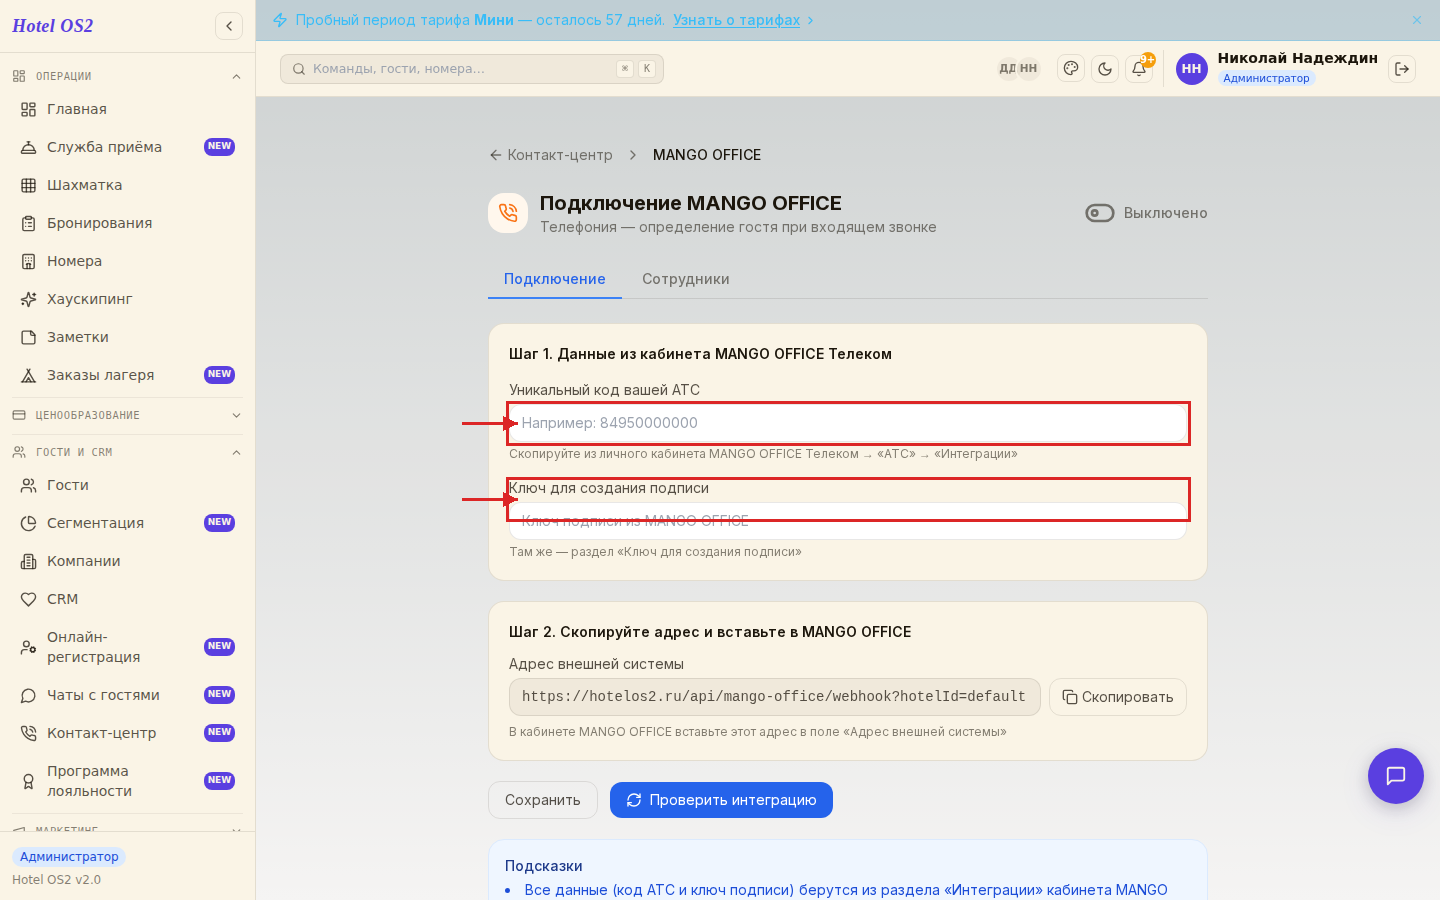The width and height of the screenshot is (1440, 900).
Task: Click the MANGO OFFICE phone header icon
Action: click(x=508, y=213)
